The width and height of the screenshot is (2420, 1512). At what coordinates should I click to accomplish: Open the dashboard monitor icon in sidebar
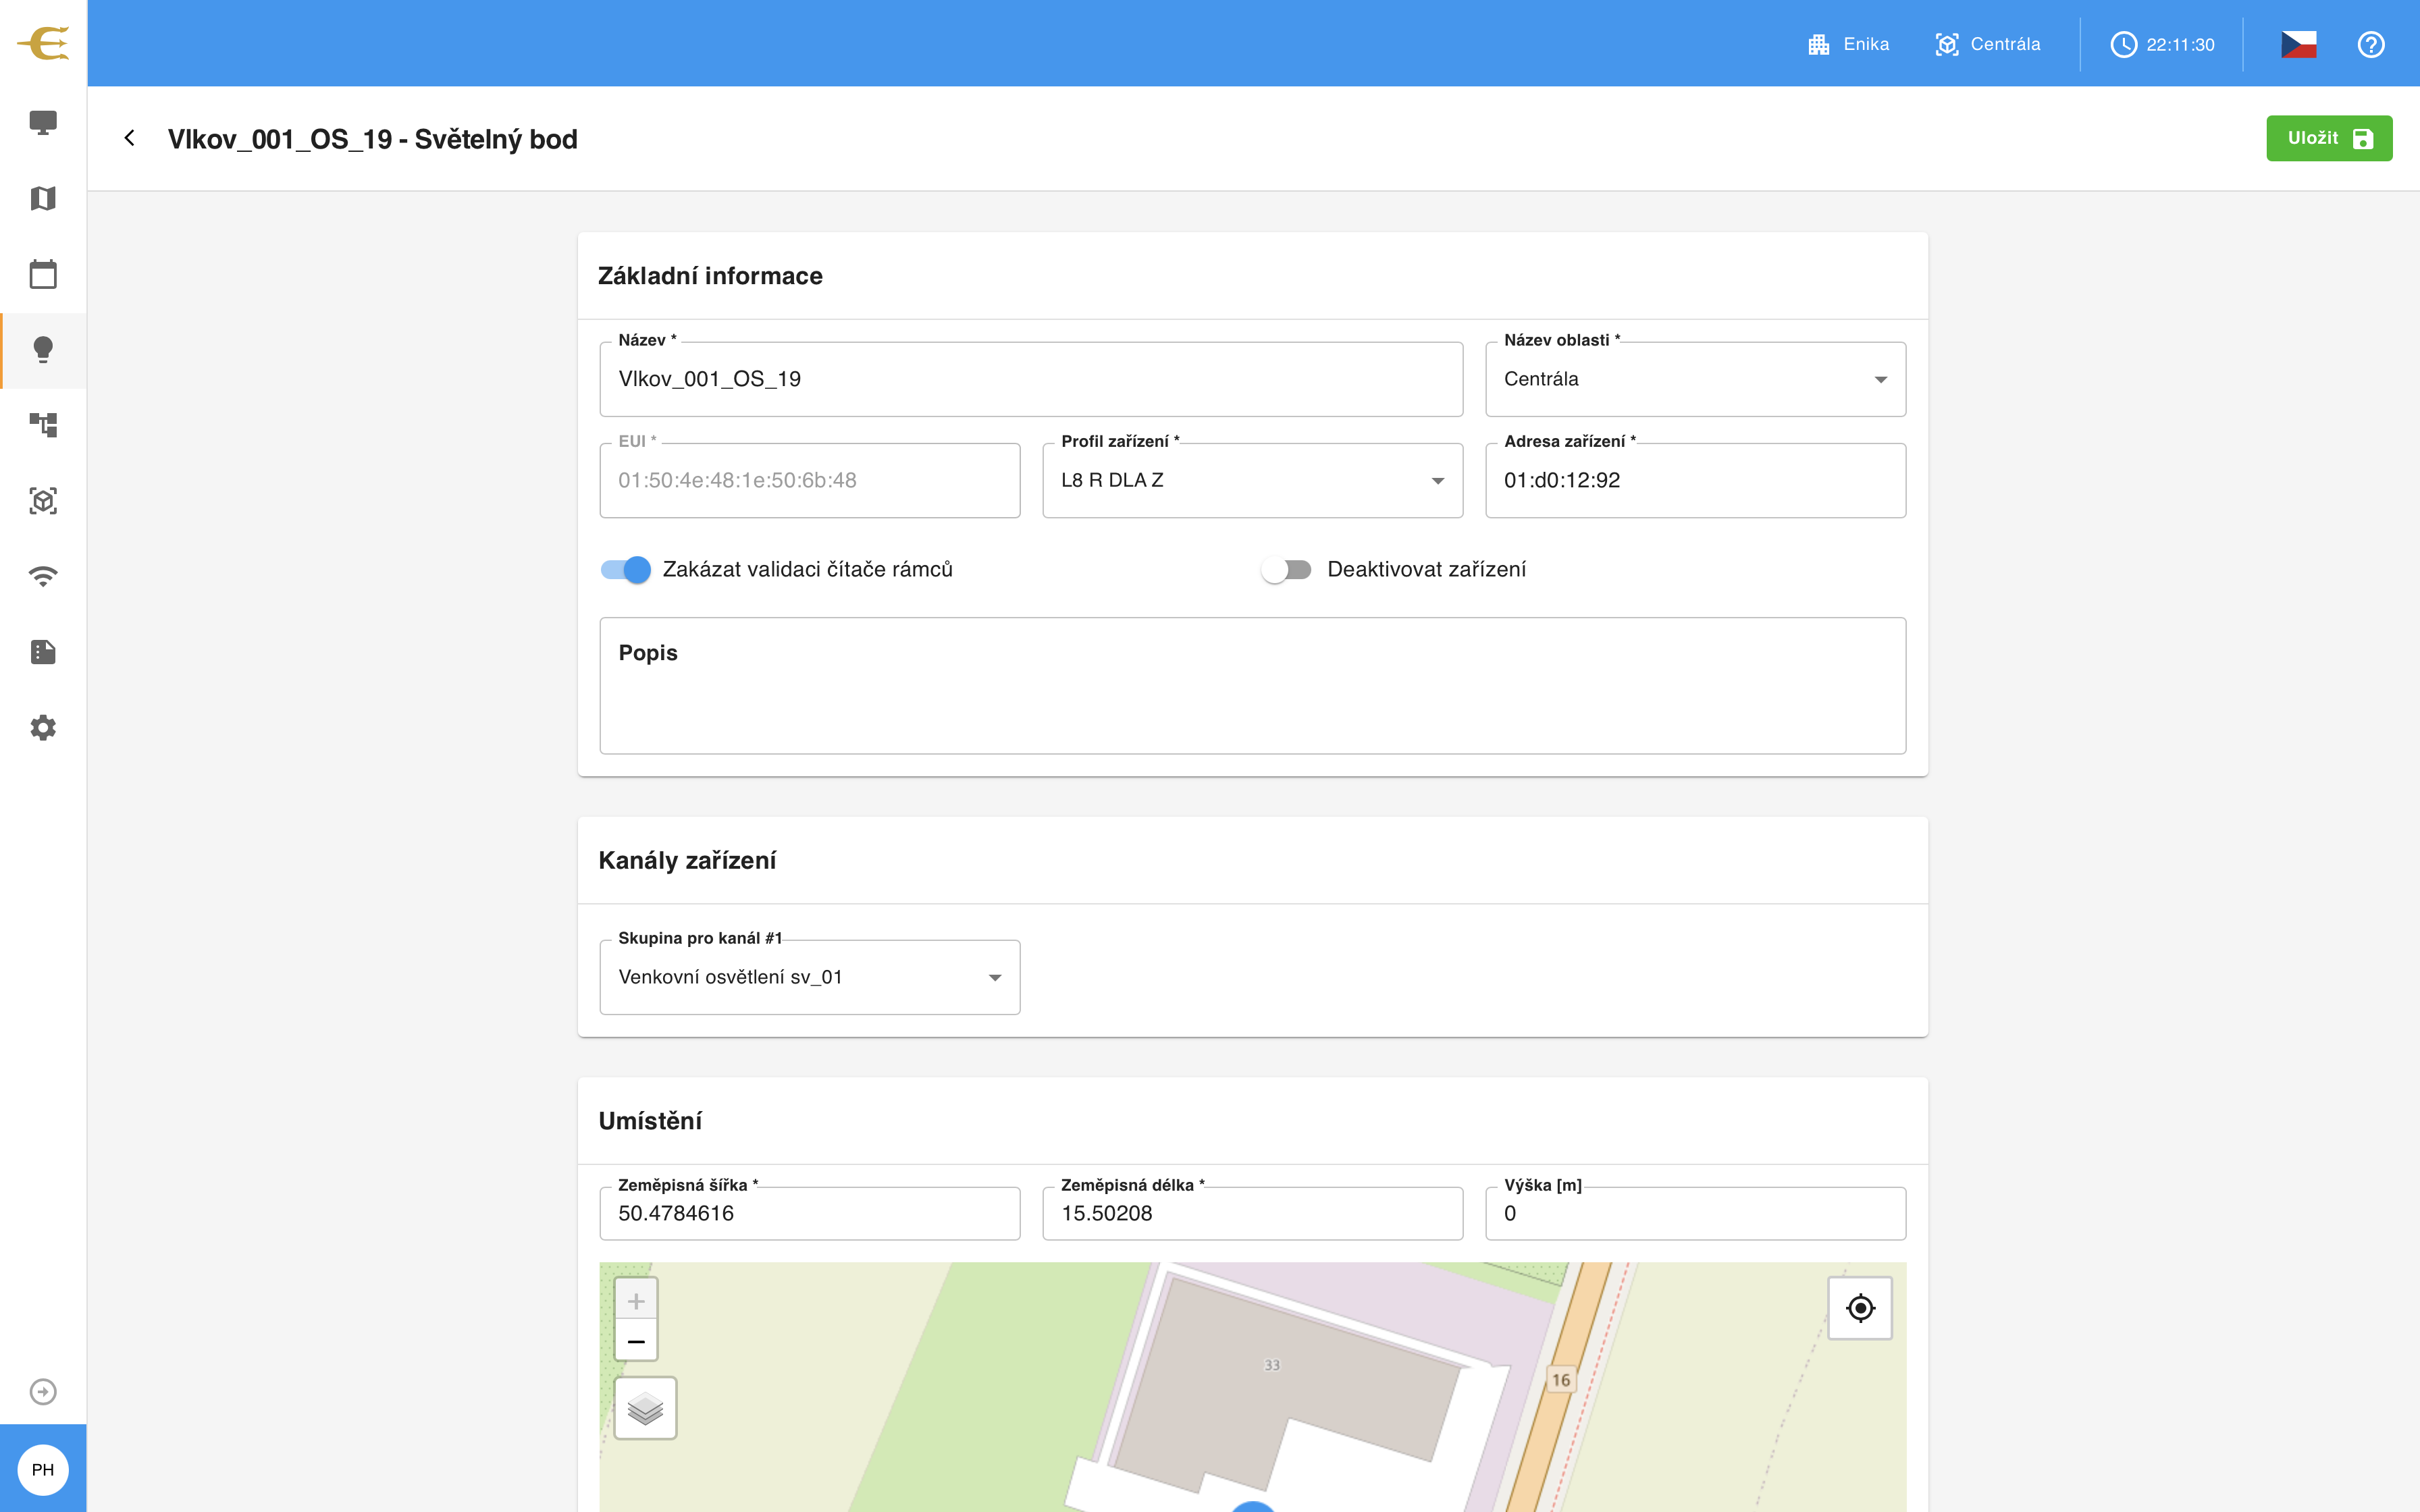point(43,122)
